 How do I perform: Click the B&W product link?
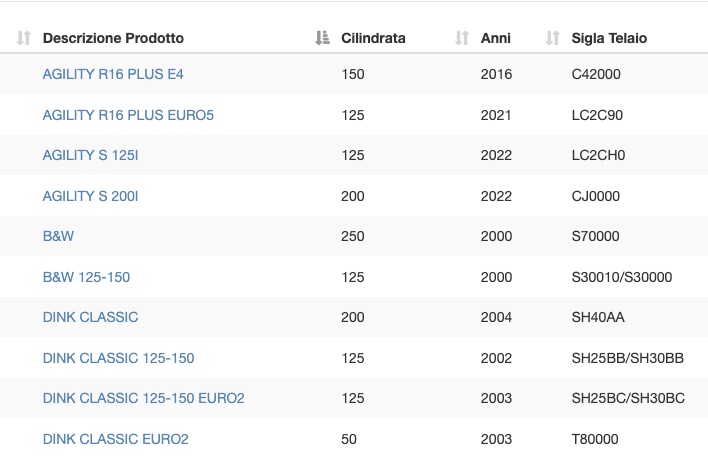coord(58,236)
